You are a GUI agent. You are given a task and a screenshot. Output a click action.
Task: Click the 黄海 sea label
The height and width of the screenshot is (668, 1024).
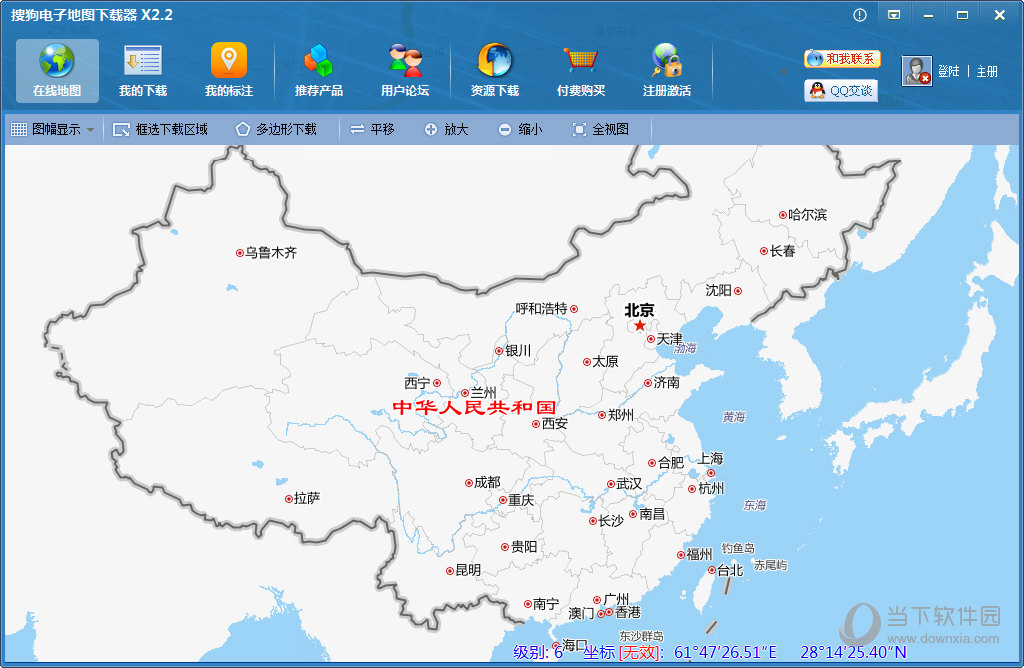(733, 417)
